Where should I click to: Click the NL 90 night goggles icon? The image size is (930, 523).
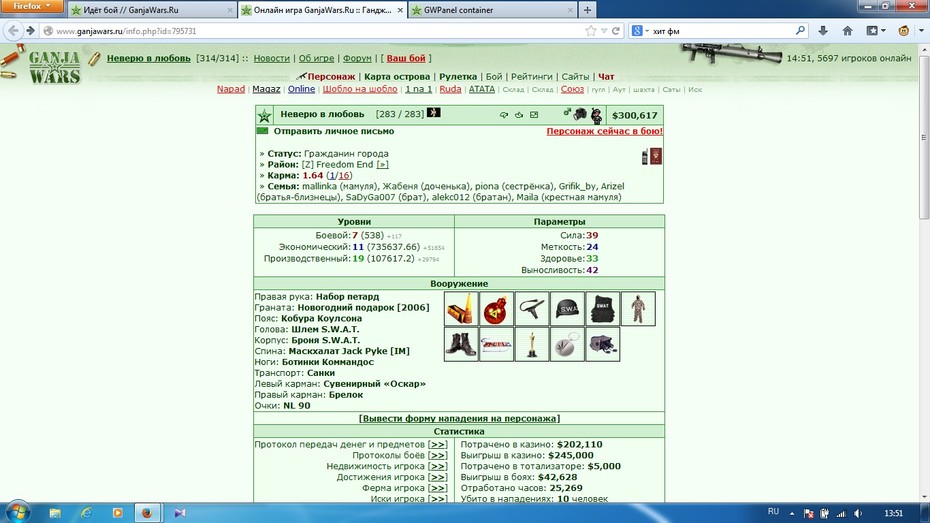point(603,344)
